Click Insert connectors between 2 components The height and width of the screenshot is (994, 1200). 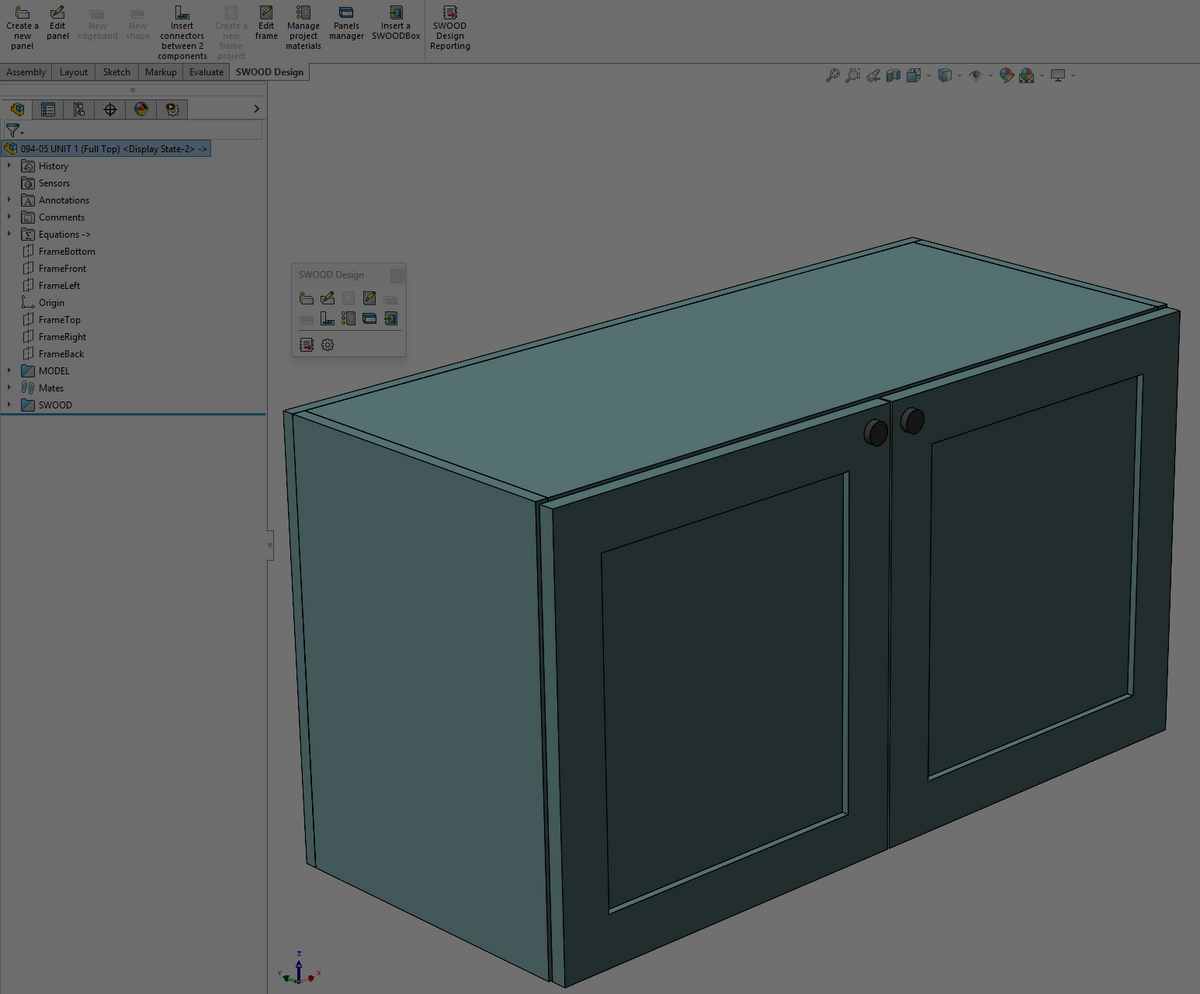point(182,33)
